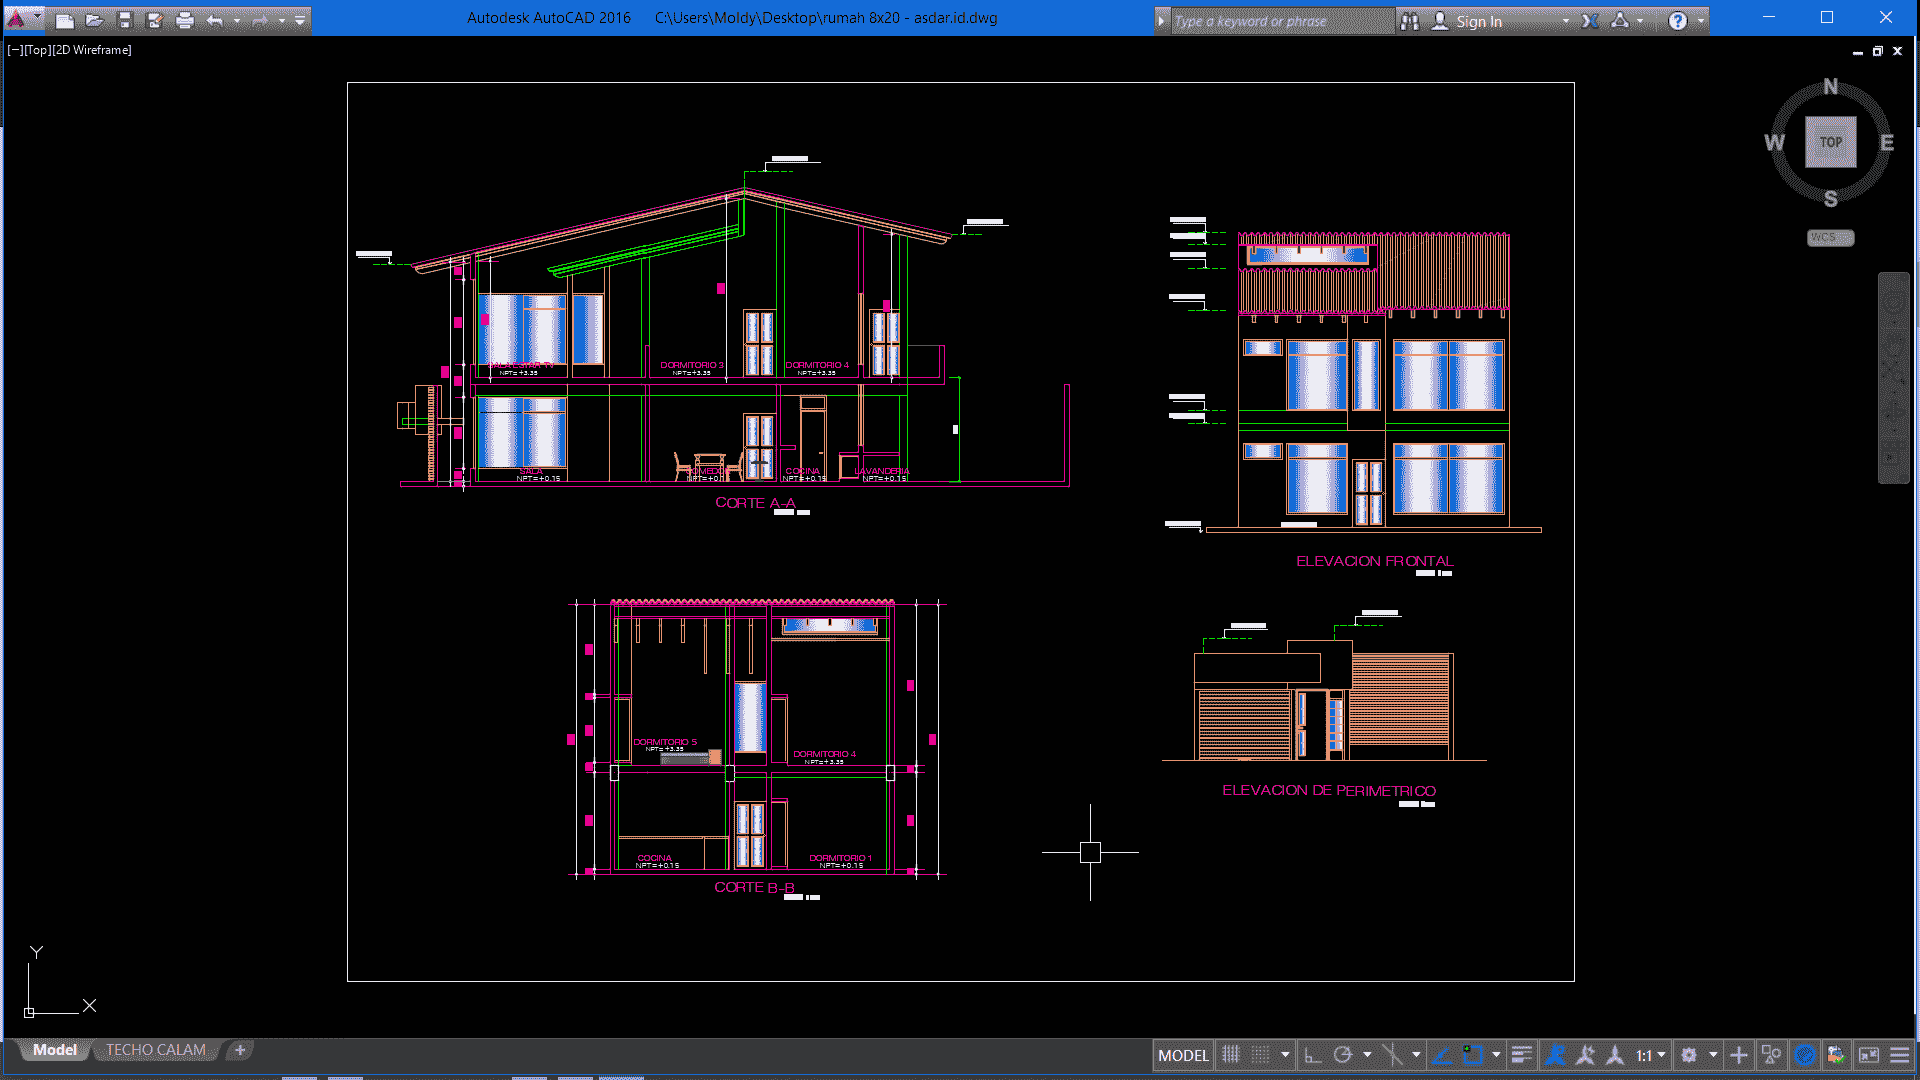Open the AutoCAD application menu button
Viewport: 1920px width, 1080px height.
coord(17,19)
